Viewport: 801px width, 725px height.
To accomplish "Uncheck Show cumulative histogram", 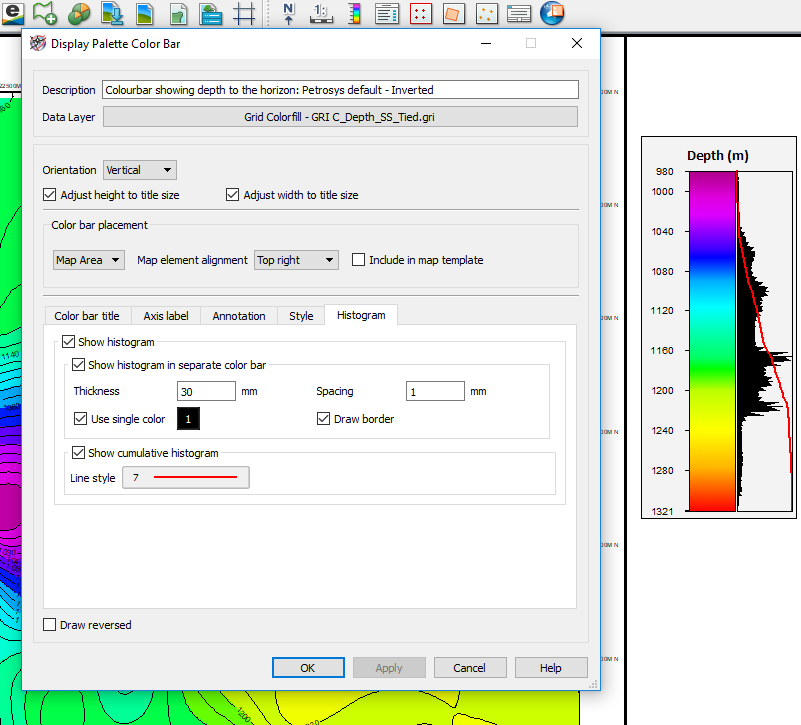I will 79,453.
